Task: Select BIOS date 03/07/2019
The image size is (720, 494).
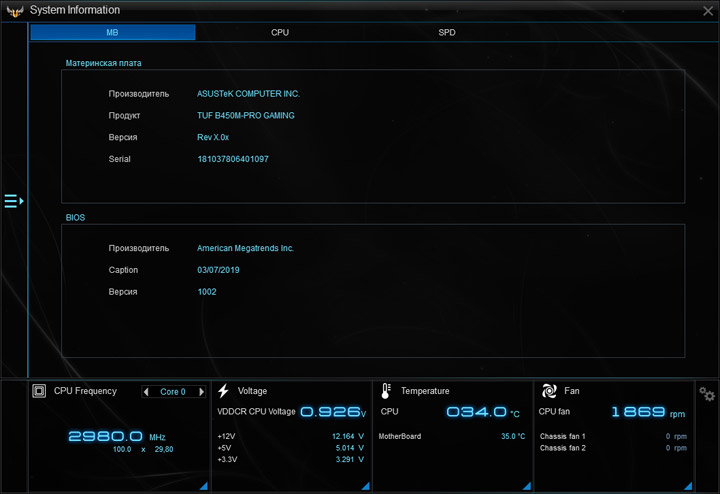Action: click(218, 270)
